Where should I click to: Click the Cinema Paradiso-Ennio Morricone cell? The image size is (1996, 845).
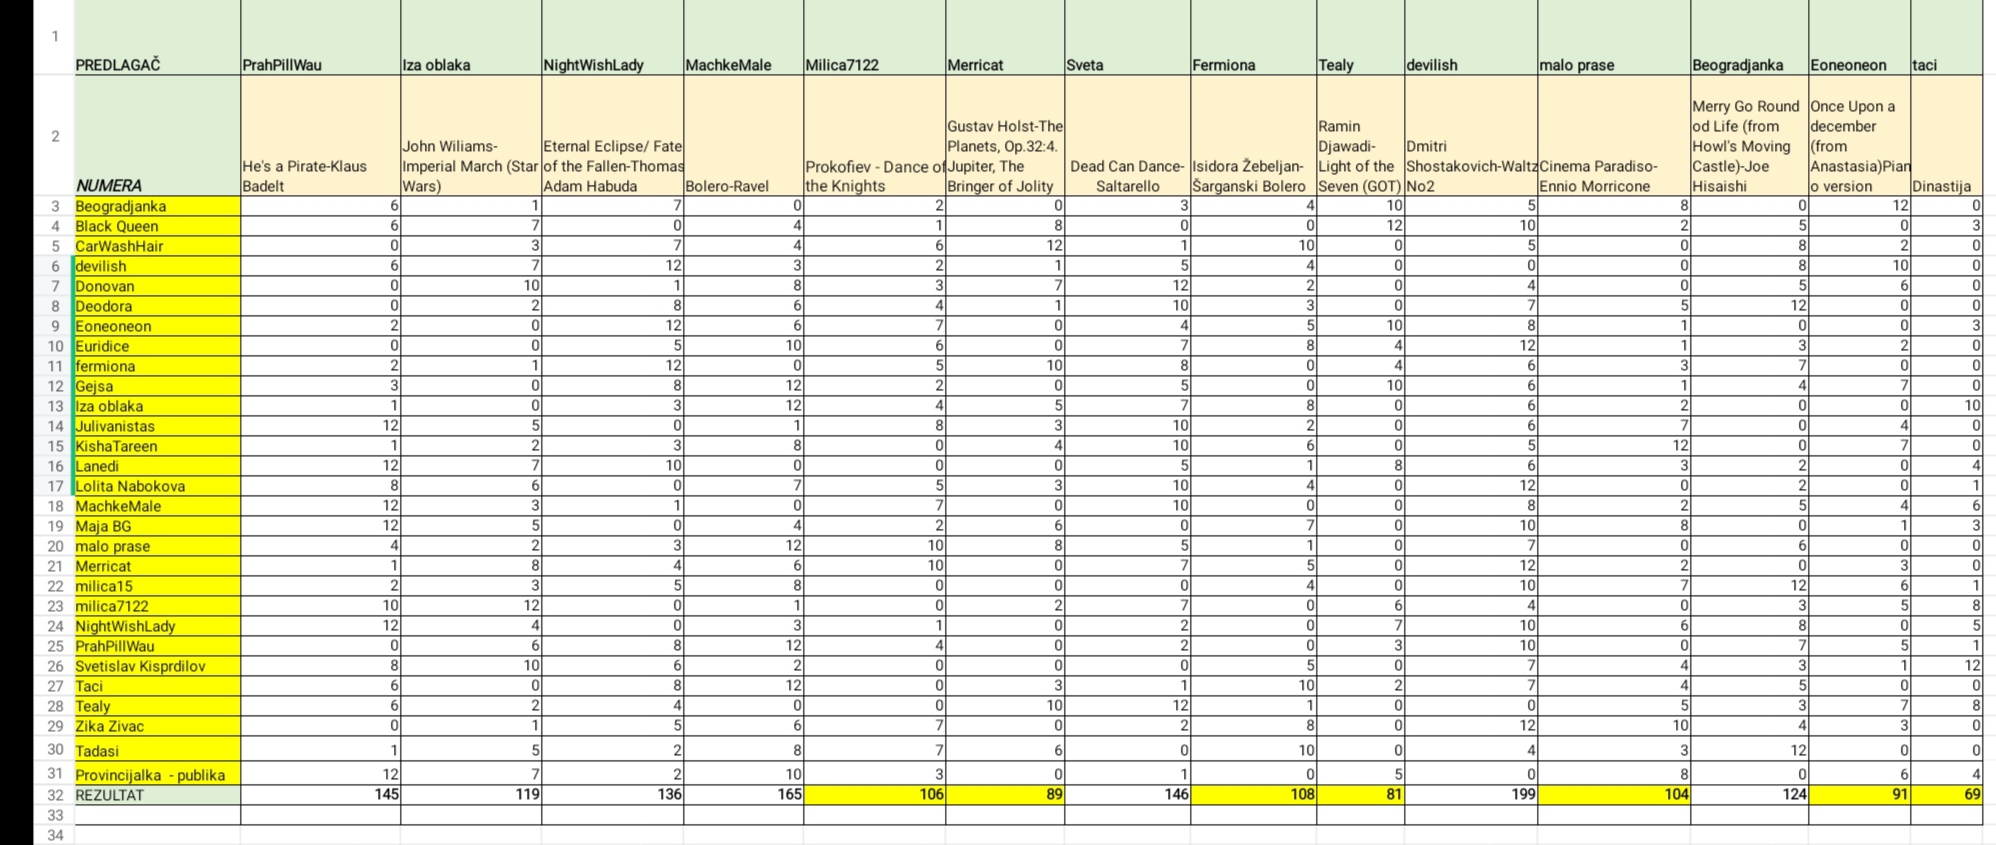(x=1614, y=136)
